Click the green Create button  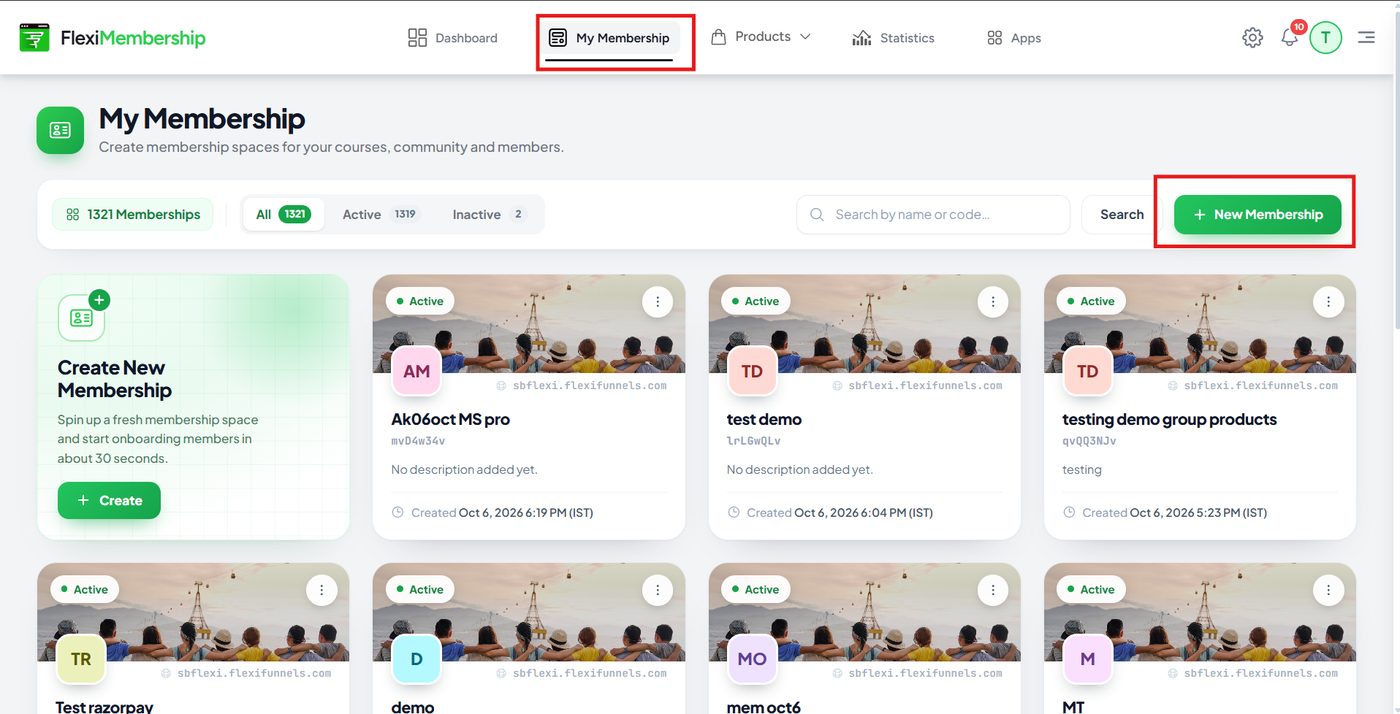coord(109,500)
